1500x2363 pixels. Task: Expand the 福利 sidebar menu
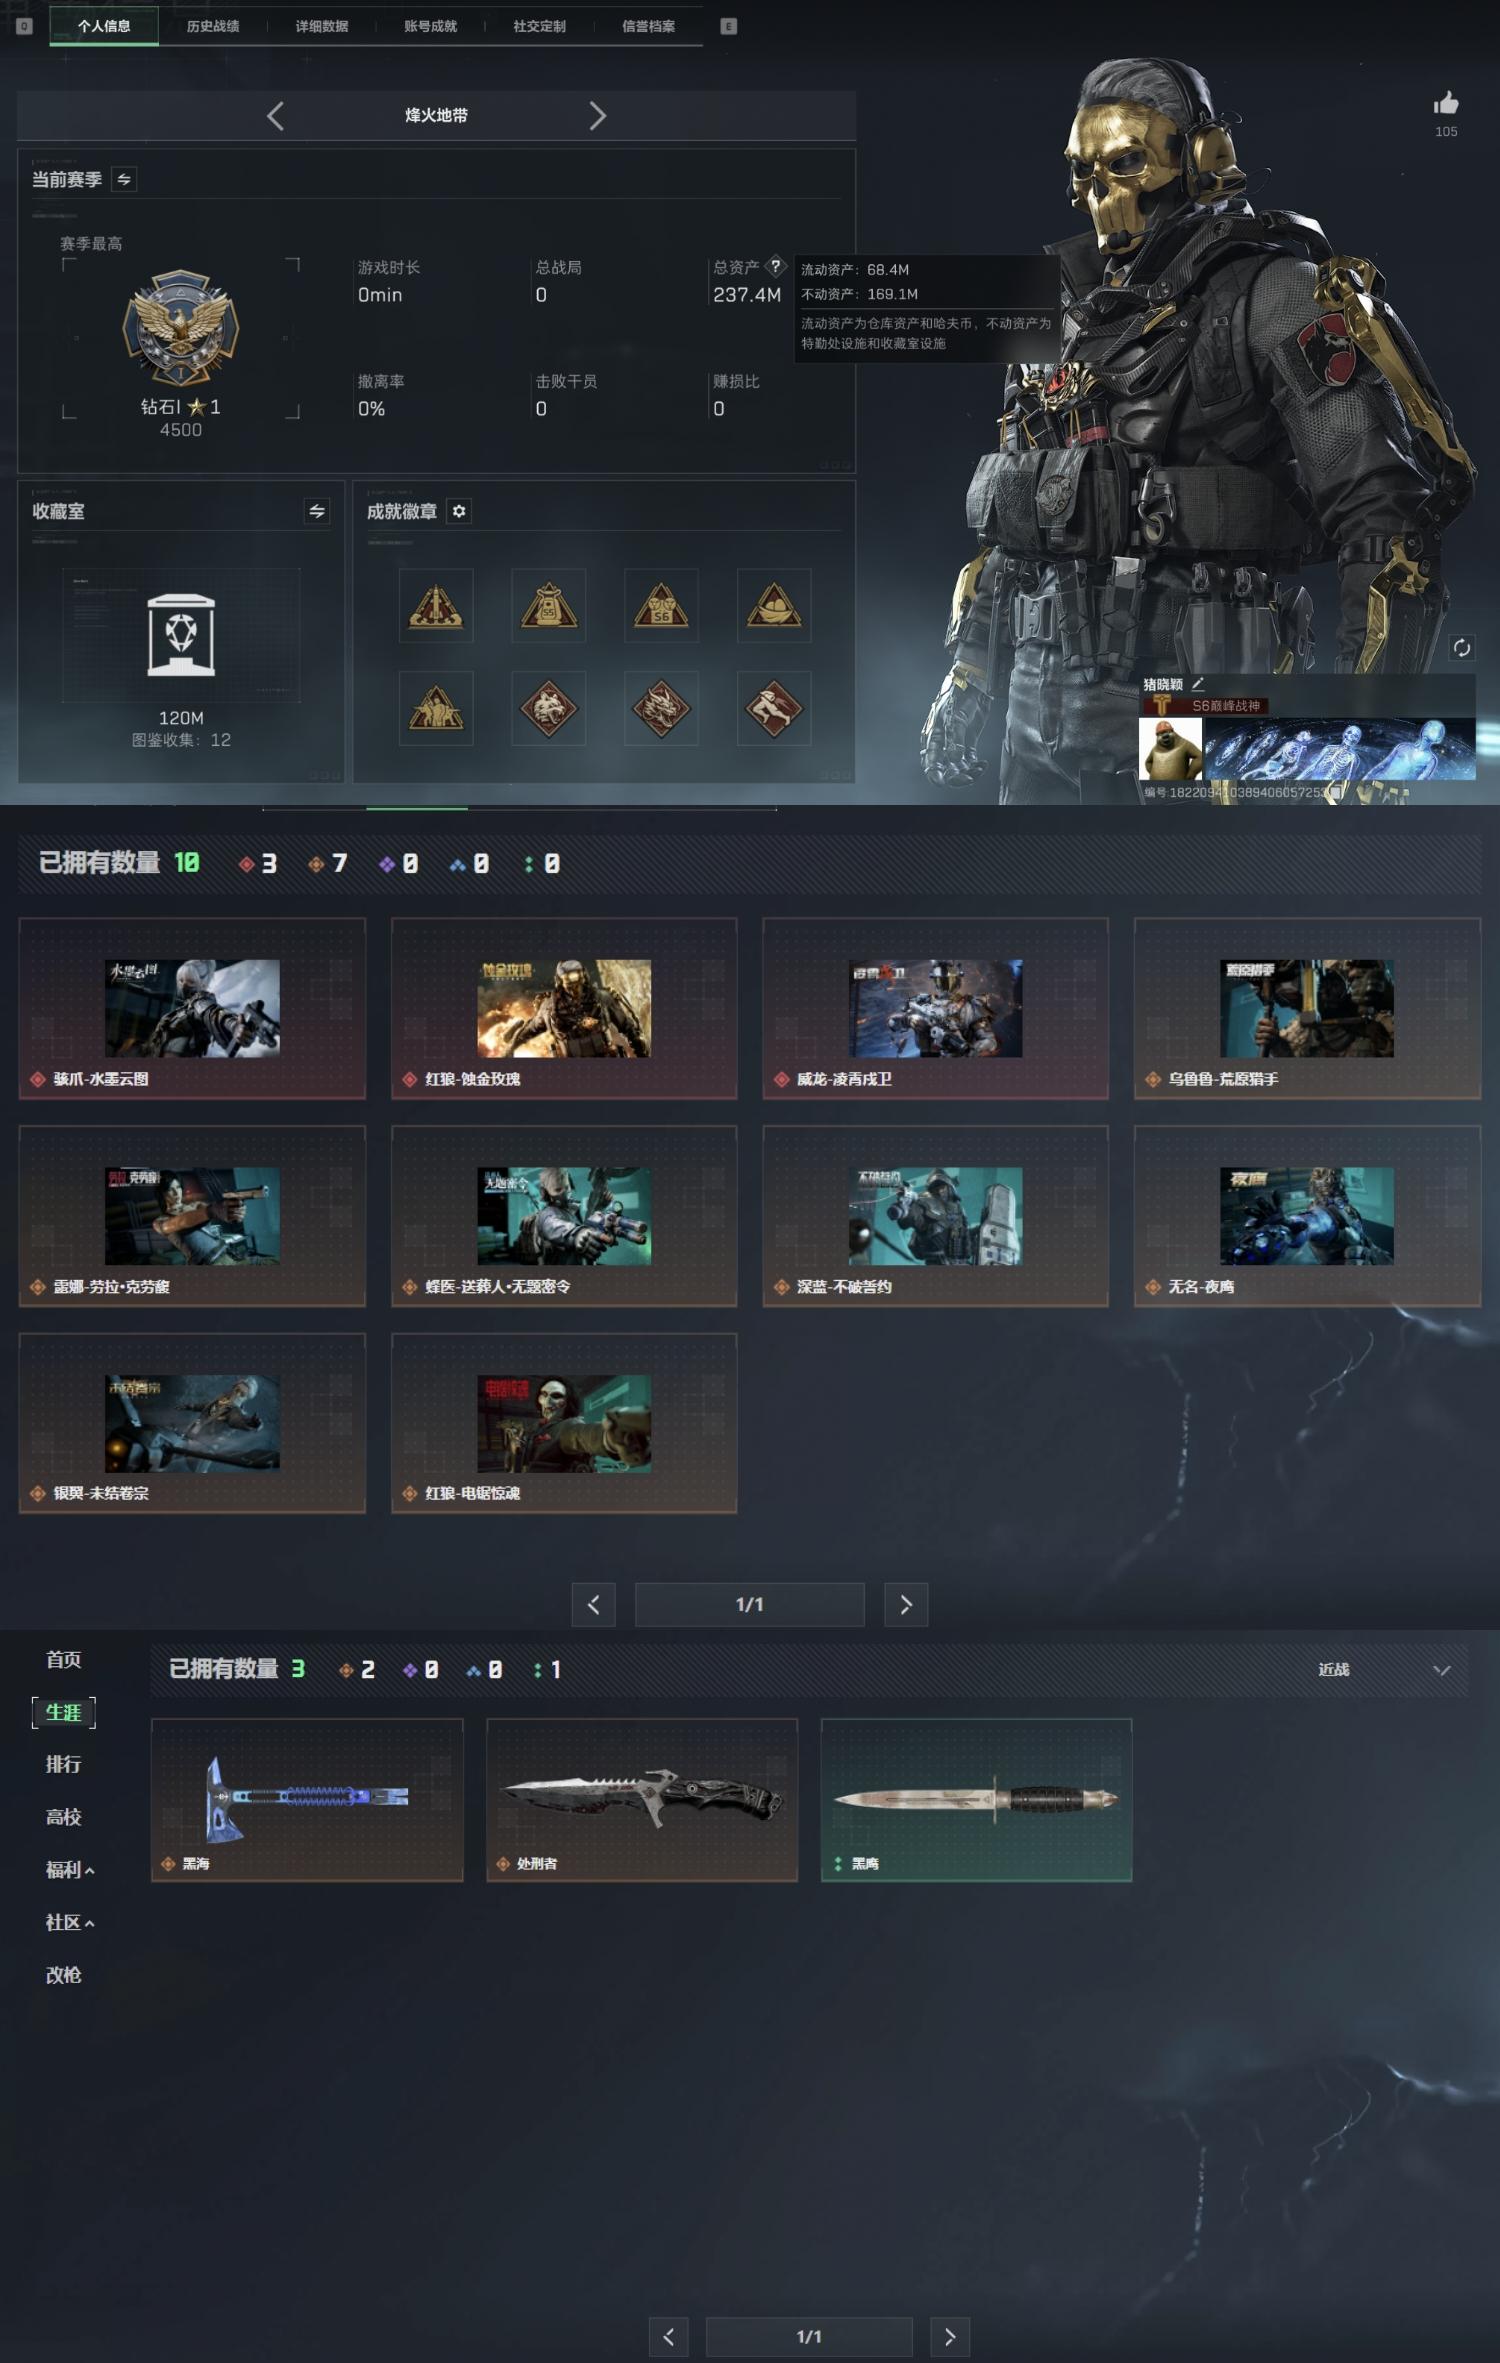click(70, 1869)
